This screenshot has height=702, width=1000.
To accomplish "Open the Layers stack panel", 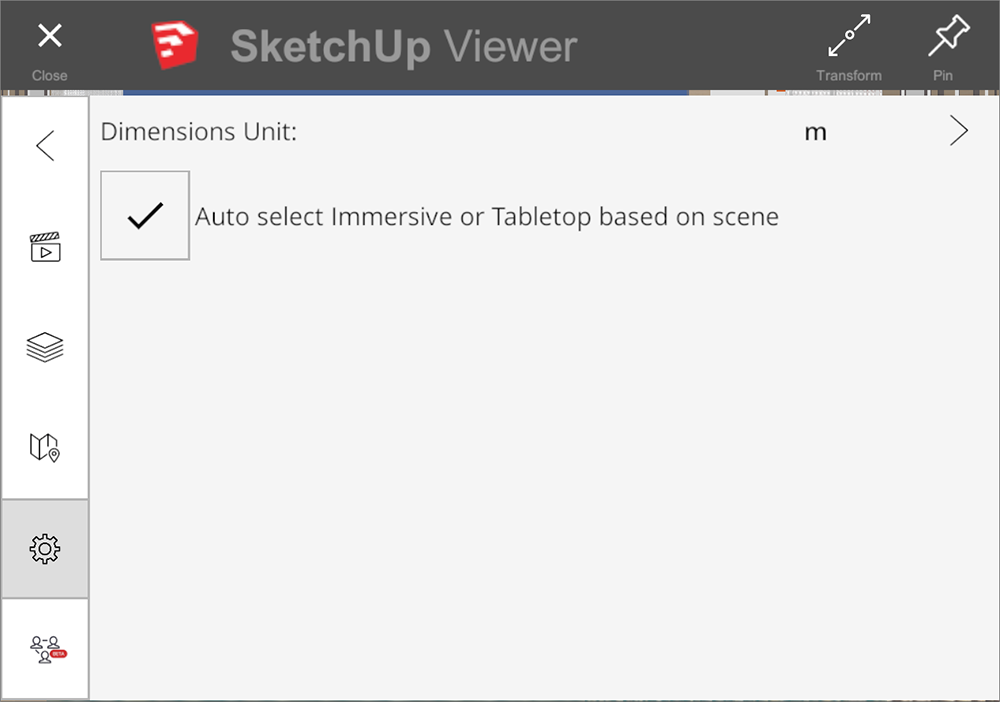I will [x=45, y=347].
